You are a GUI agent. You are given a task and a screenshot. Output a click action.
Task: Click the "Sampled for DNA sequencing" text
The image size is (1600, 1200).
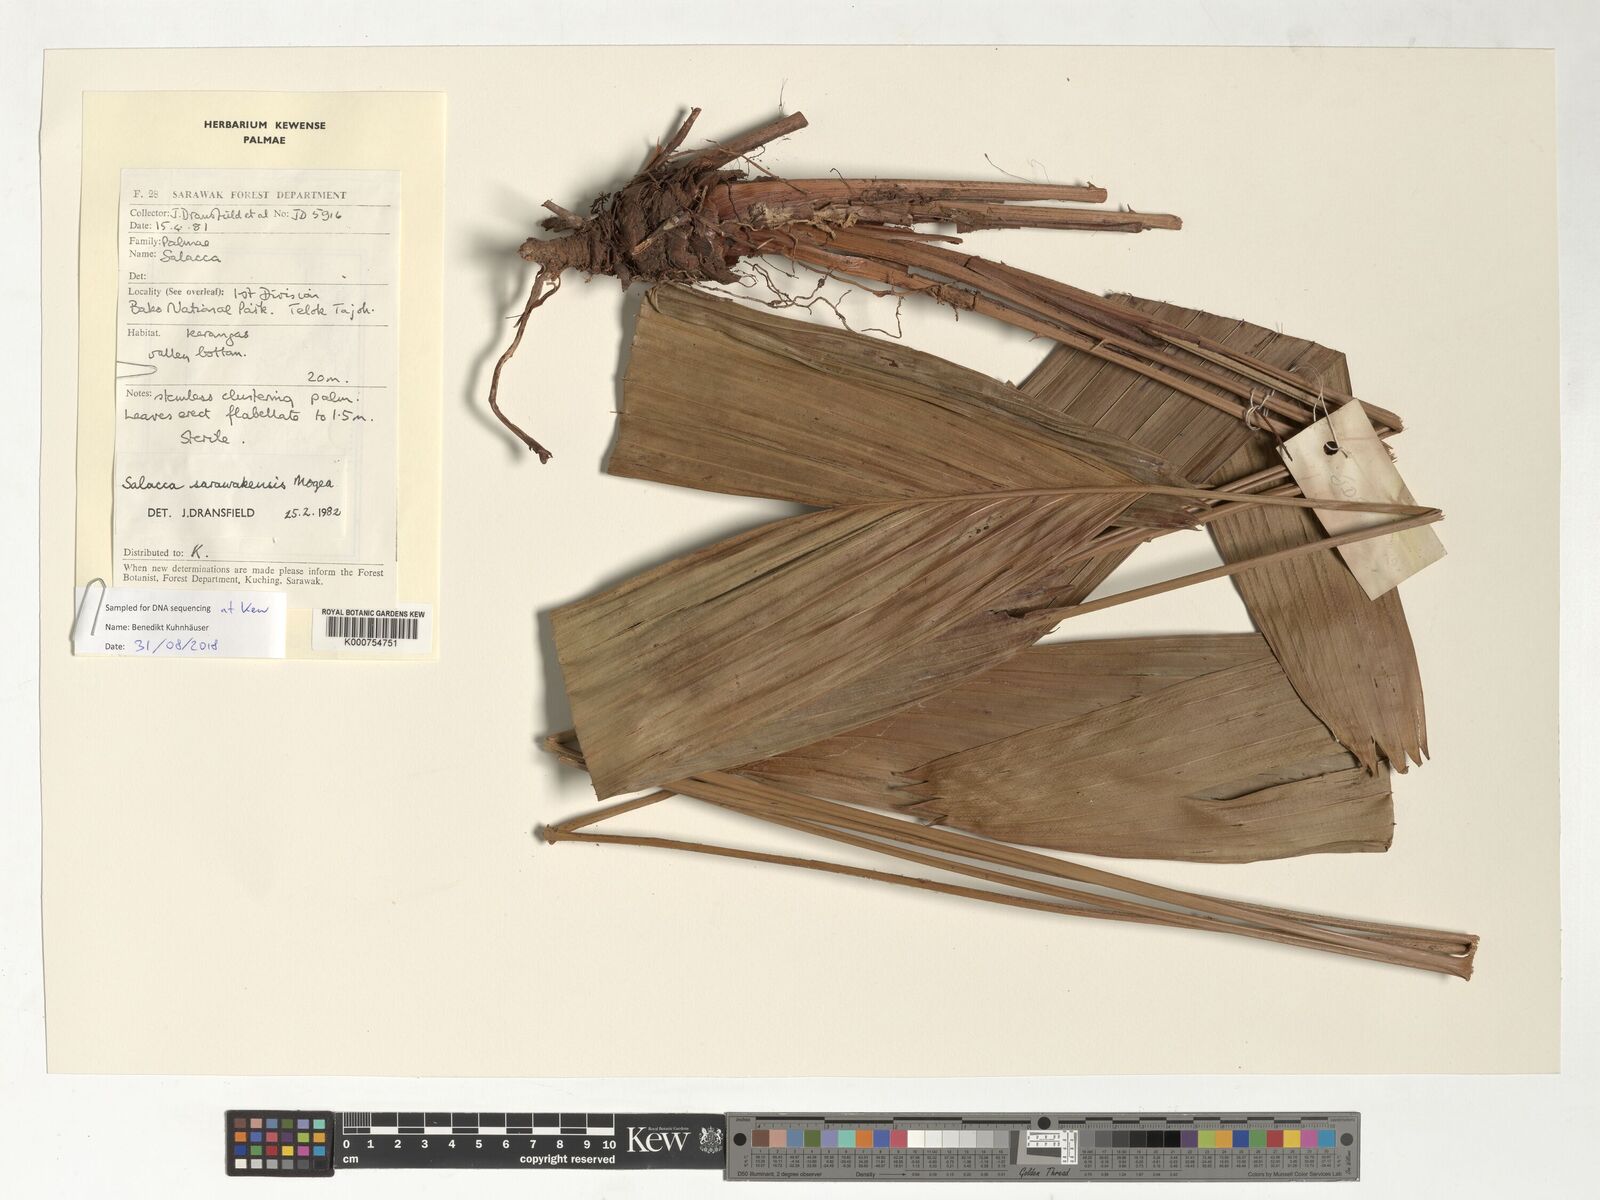158,608
